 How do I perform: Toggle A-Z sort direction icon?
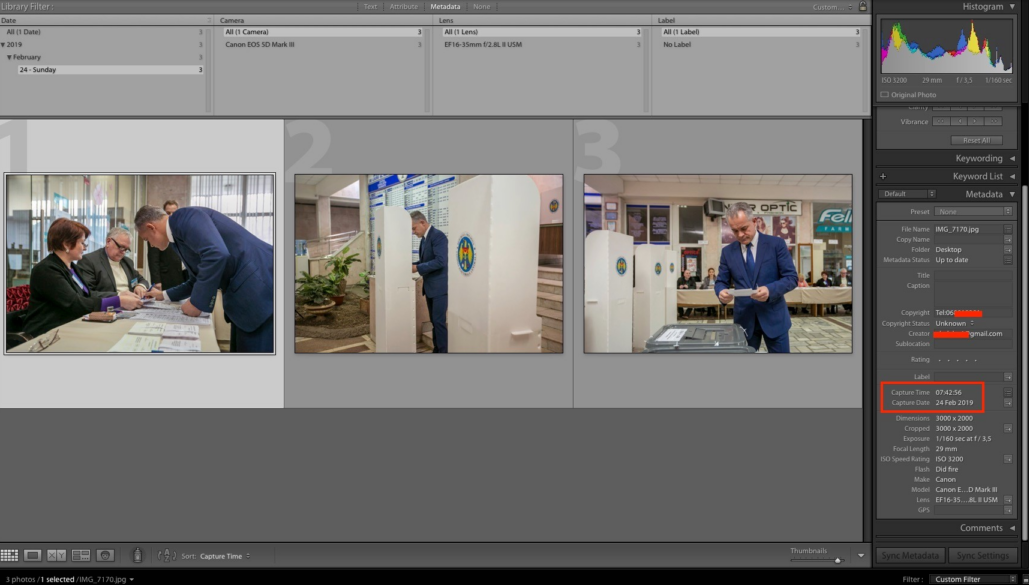167,555
